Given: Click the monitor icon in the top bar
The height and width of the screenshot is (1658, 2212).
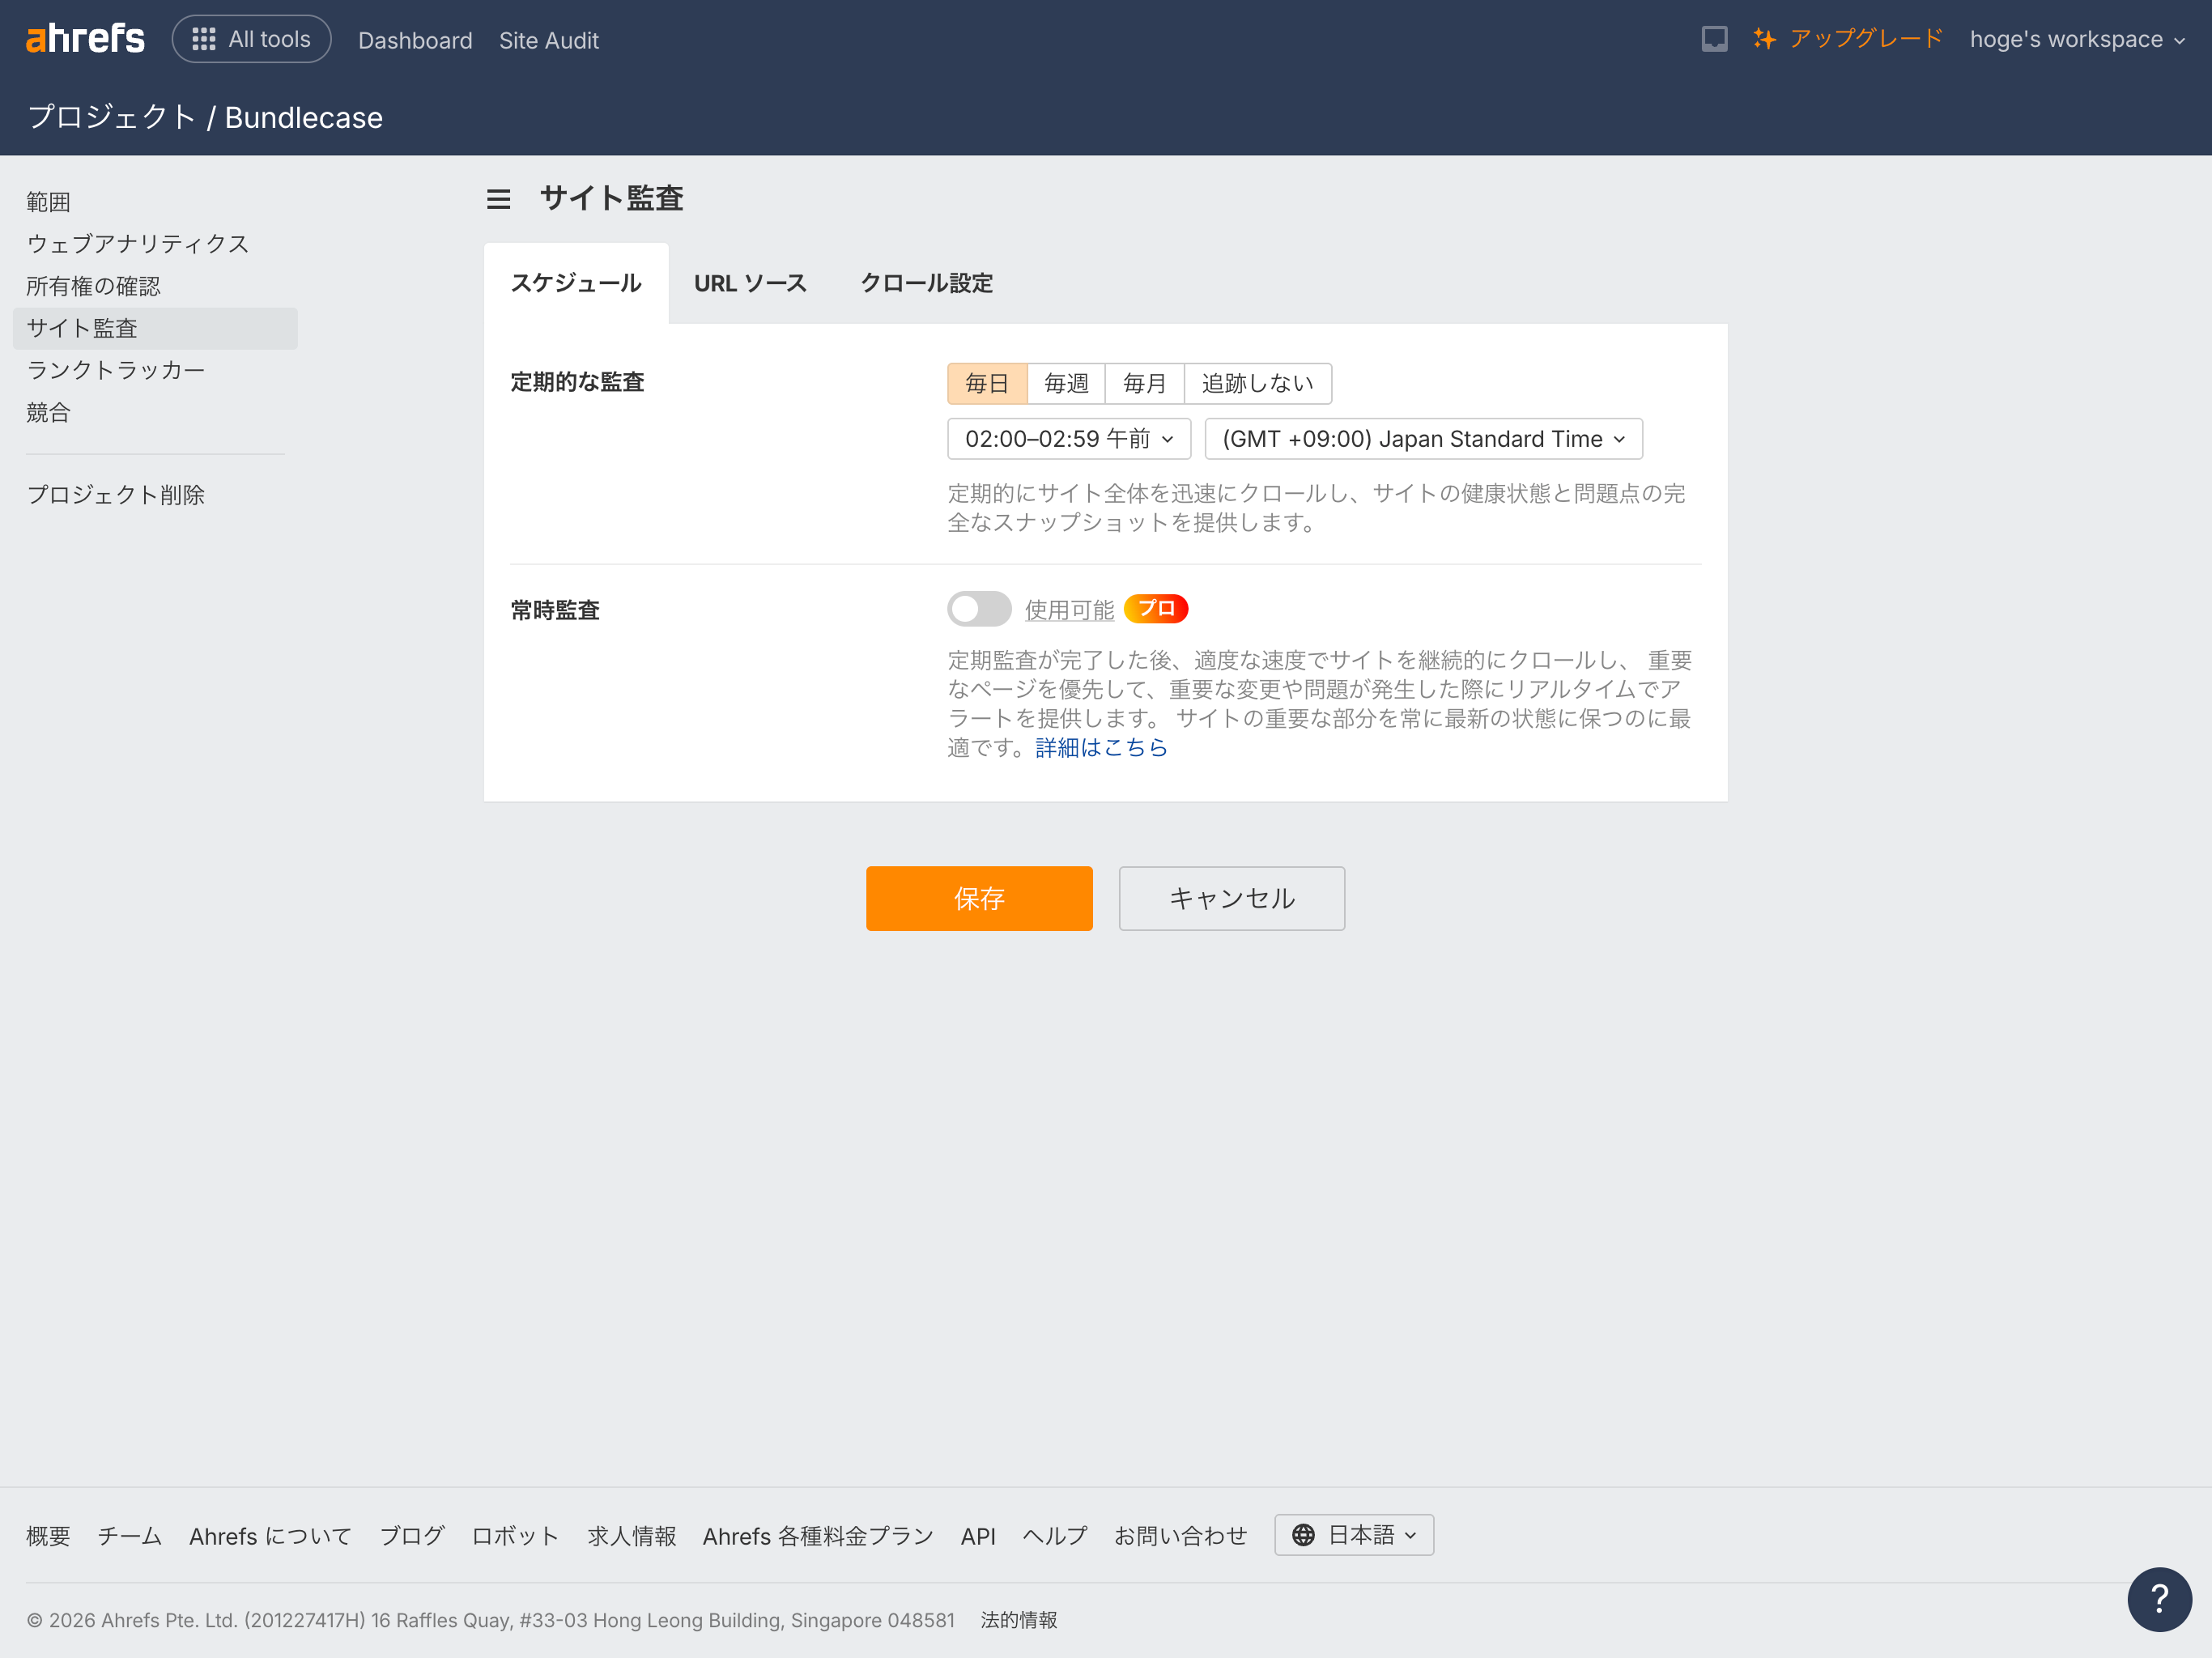Looking at the screenshot, I should (x=1714, y=38).
